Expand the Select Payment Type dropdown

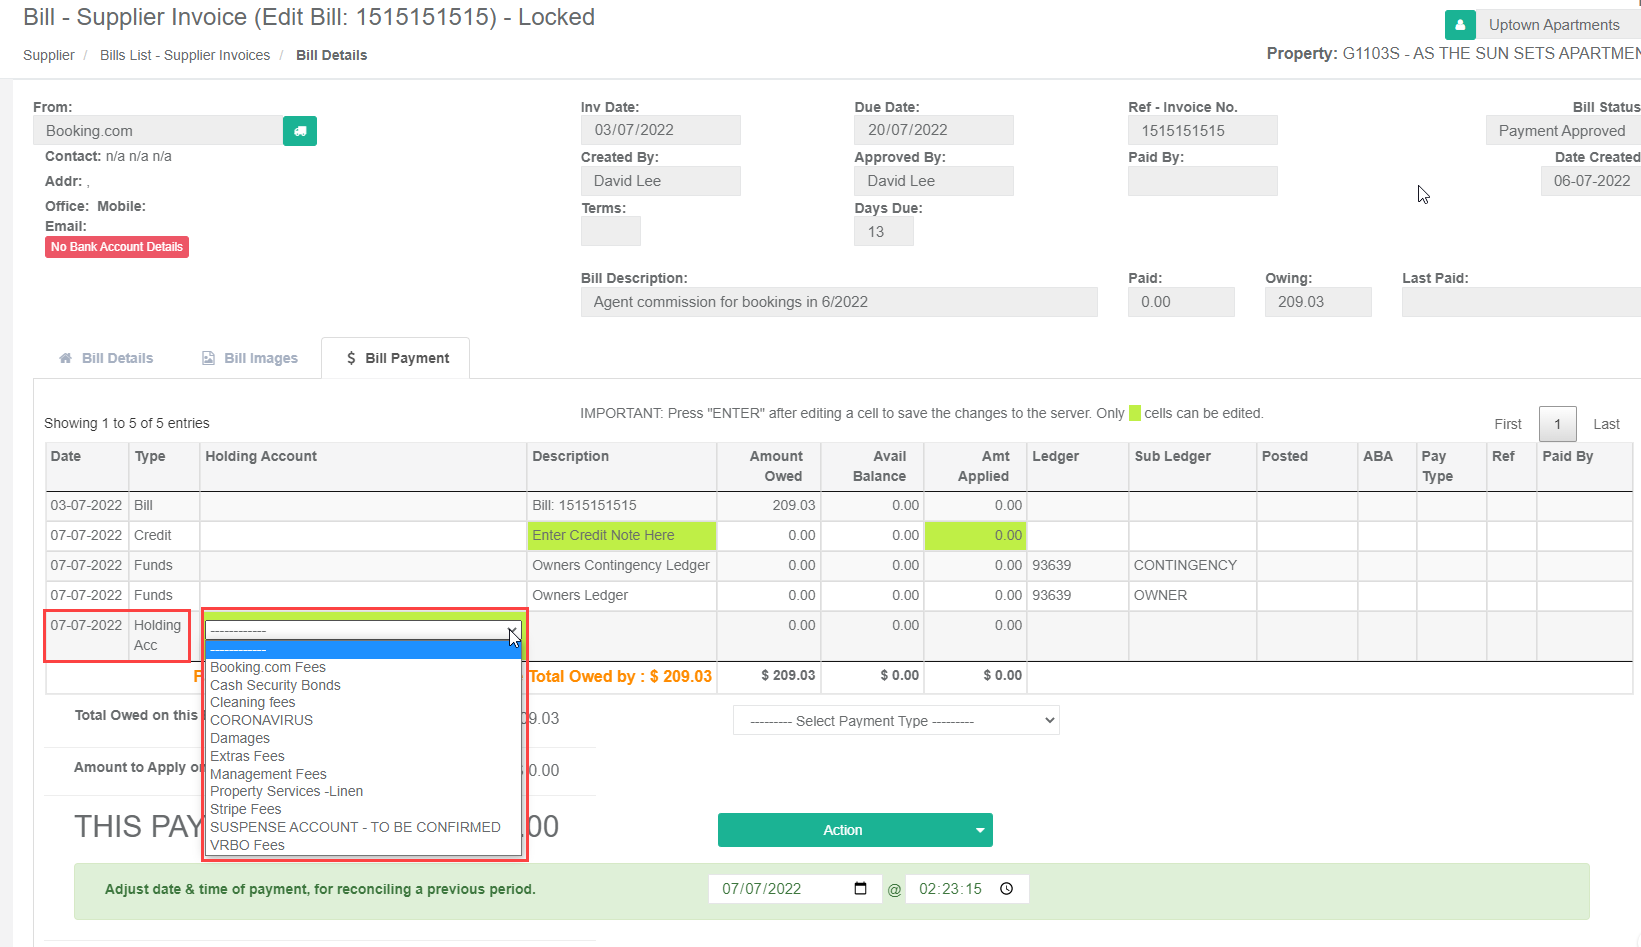895,721
